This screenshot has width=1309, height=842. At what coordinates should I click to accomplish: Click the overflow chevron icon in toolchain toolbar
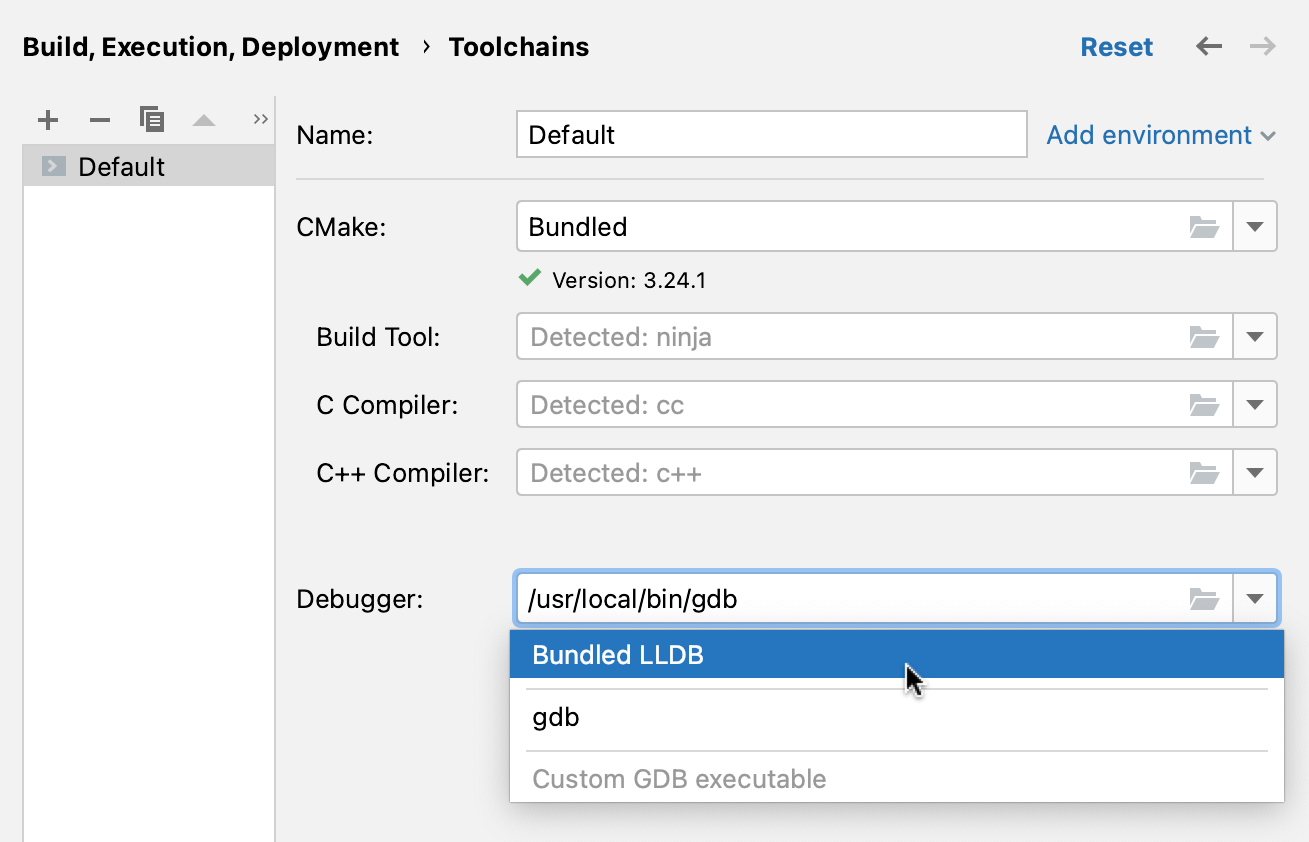point(260,118)
